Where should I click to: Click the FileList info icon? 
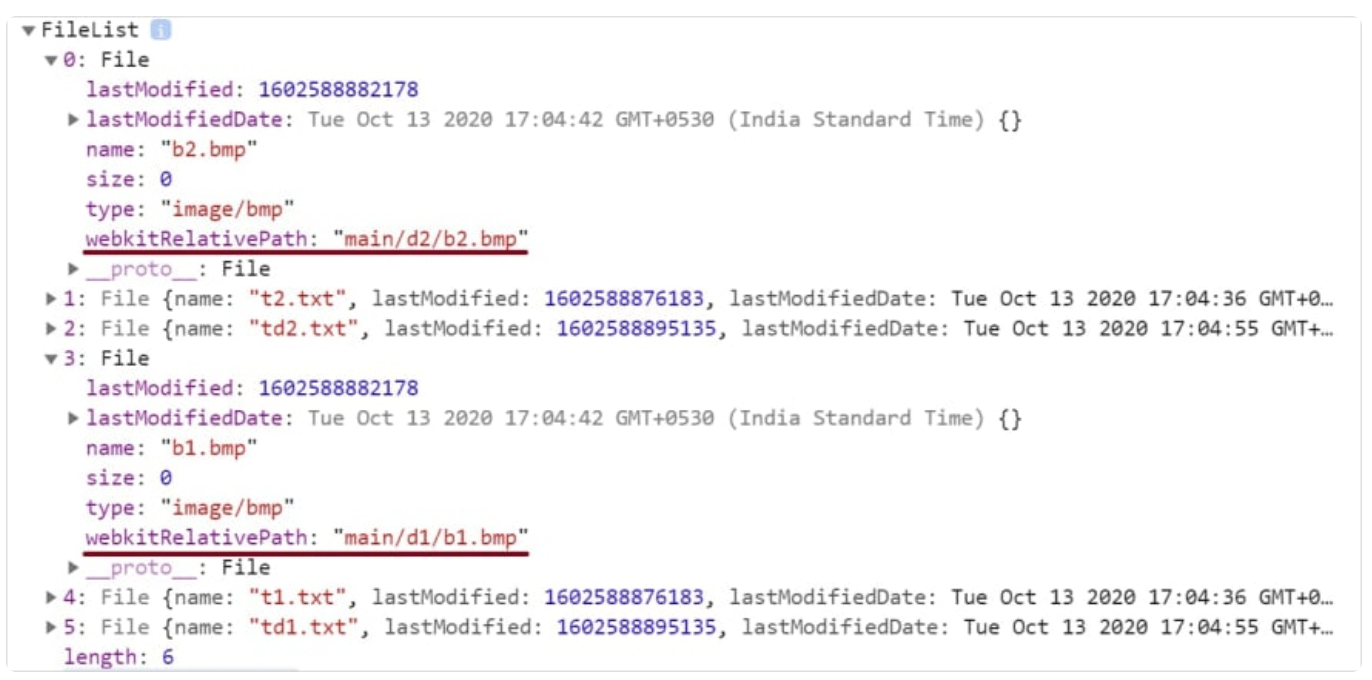161,30
